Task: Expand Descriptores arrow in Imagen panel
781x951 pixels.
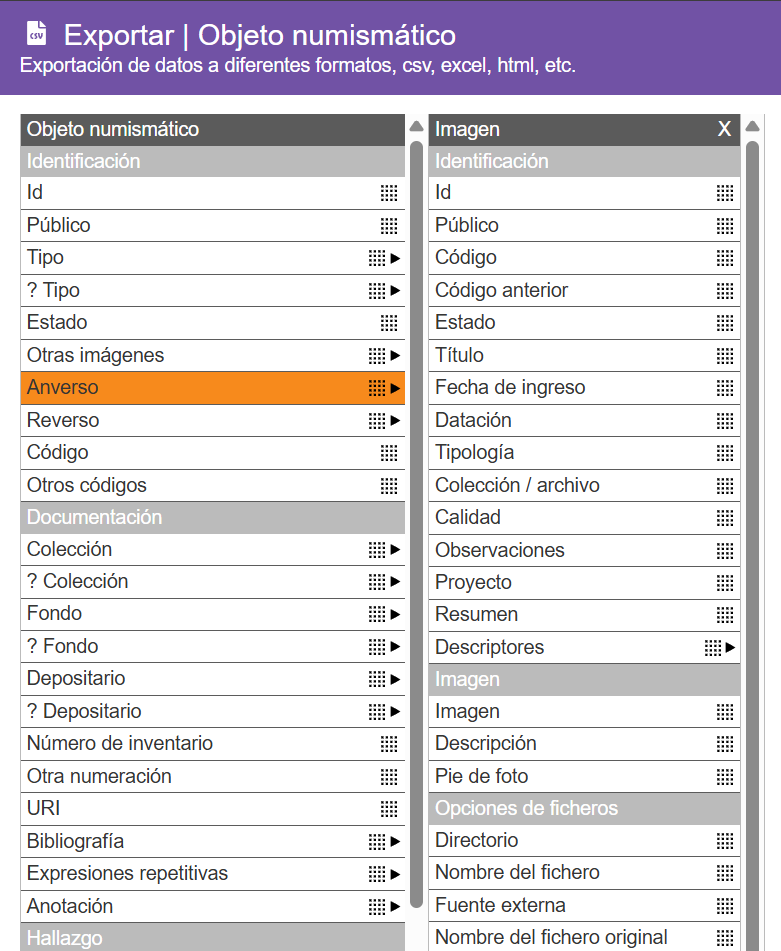Action: pyautogui.click(x=731, y=648)
